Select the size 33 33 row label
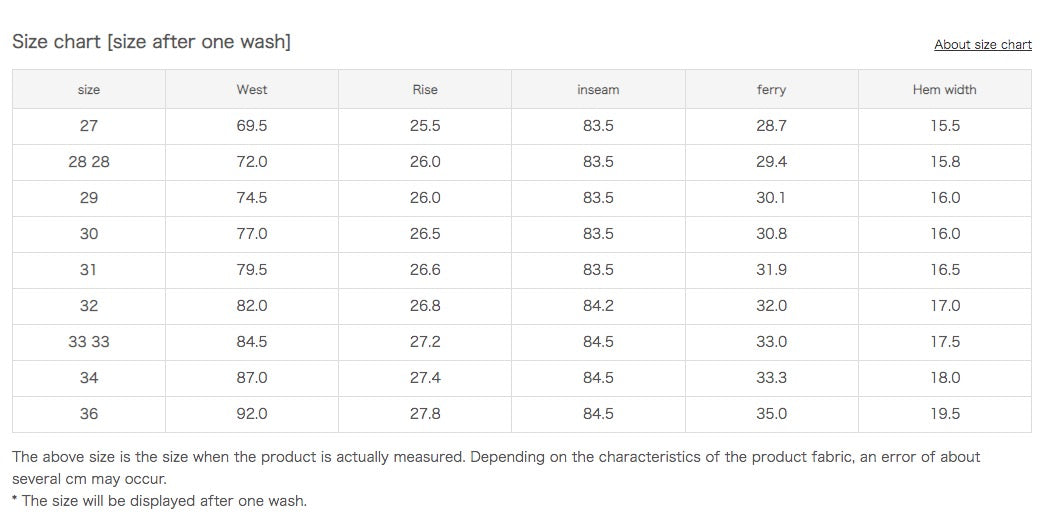 [x=89, y=342]
